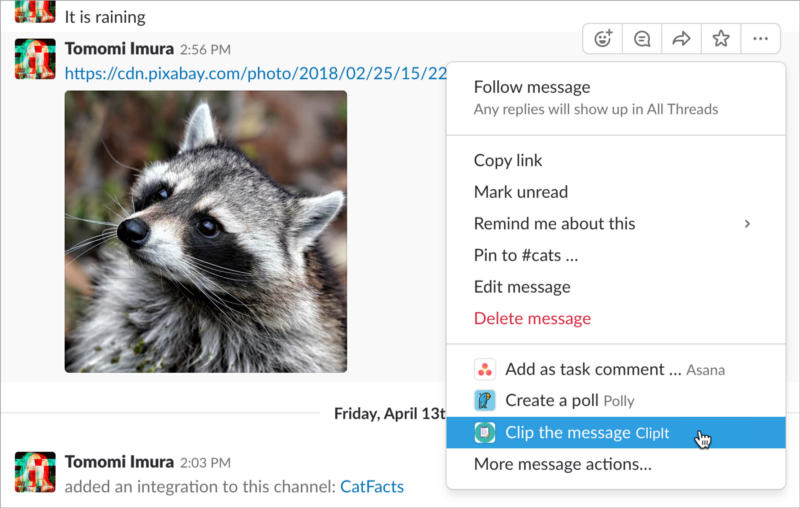Expand the "Remind me about this" submenu arrow
The width and height of the screenshot is (800, 508).
747,224
